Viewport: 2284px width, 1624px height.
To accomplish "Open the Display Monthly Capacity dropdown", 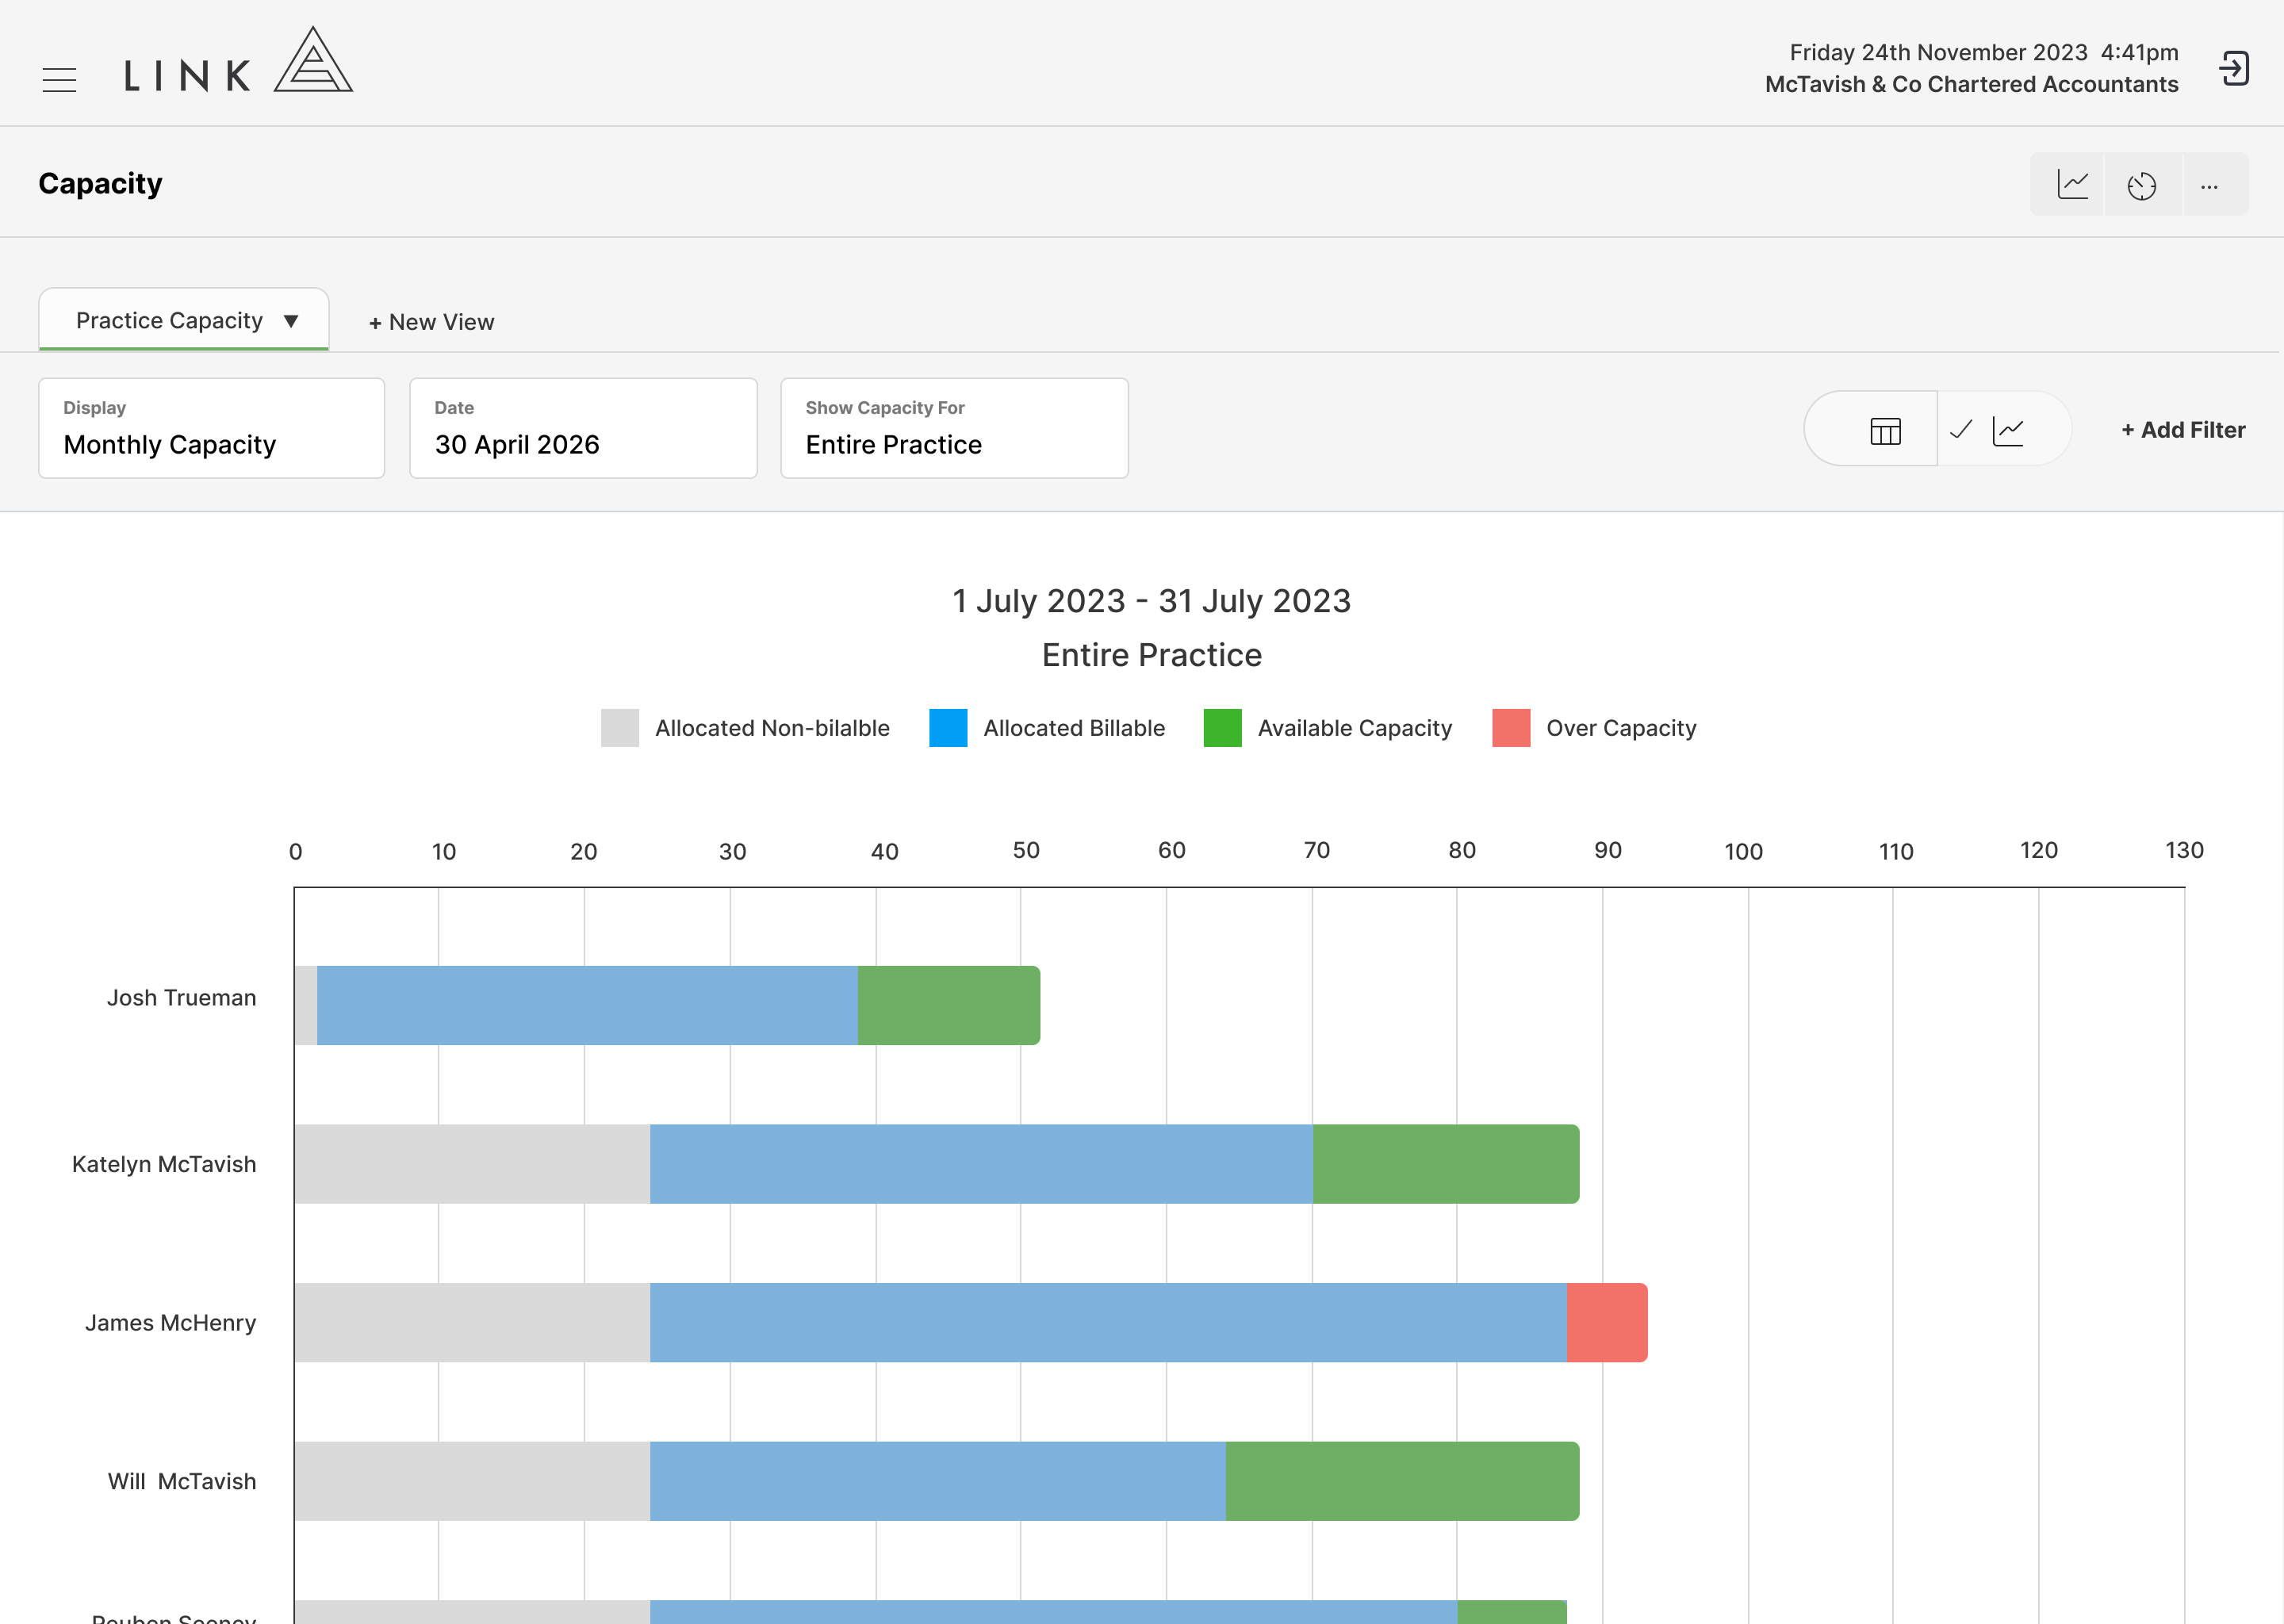I will pyautogui.click(x=211, y=428).
